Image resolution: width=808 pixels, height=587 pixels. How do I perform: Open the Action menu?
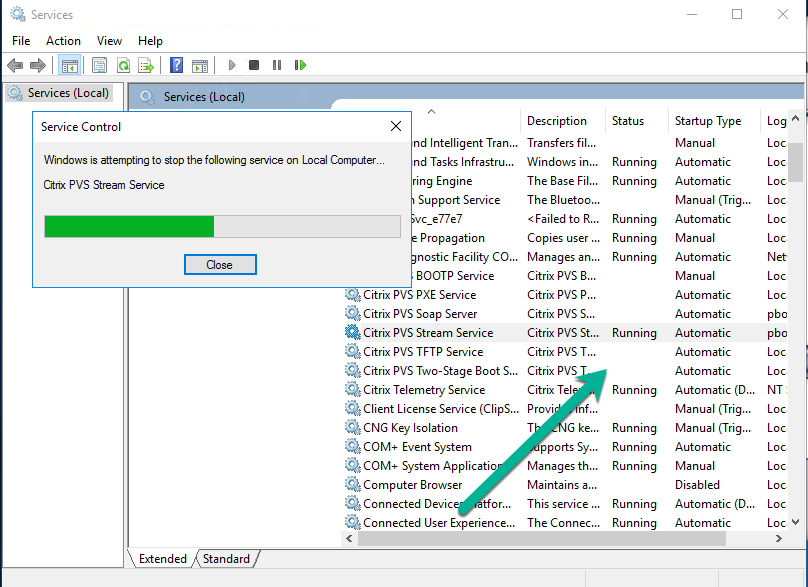point(63,41)
